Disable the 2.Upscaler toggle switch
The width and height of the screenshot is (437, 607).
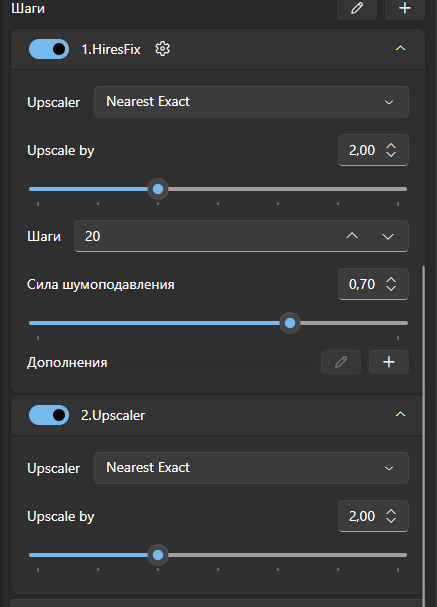(49, 415)
